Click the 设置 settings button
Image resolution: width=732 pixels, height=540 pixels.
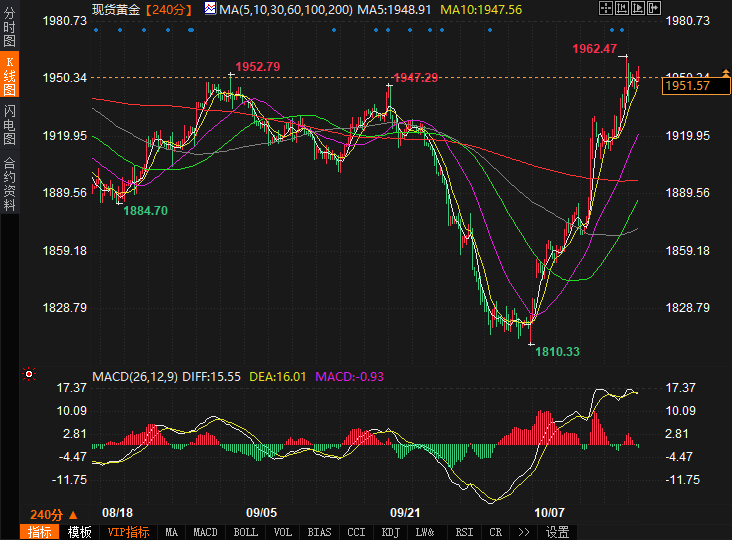[557, 532]
